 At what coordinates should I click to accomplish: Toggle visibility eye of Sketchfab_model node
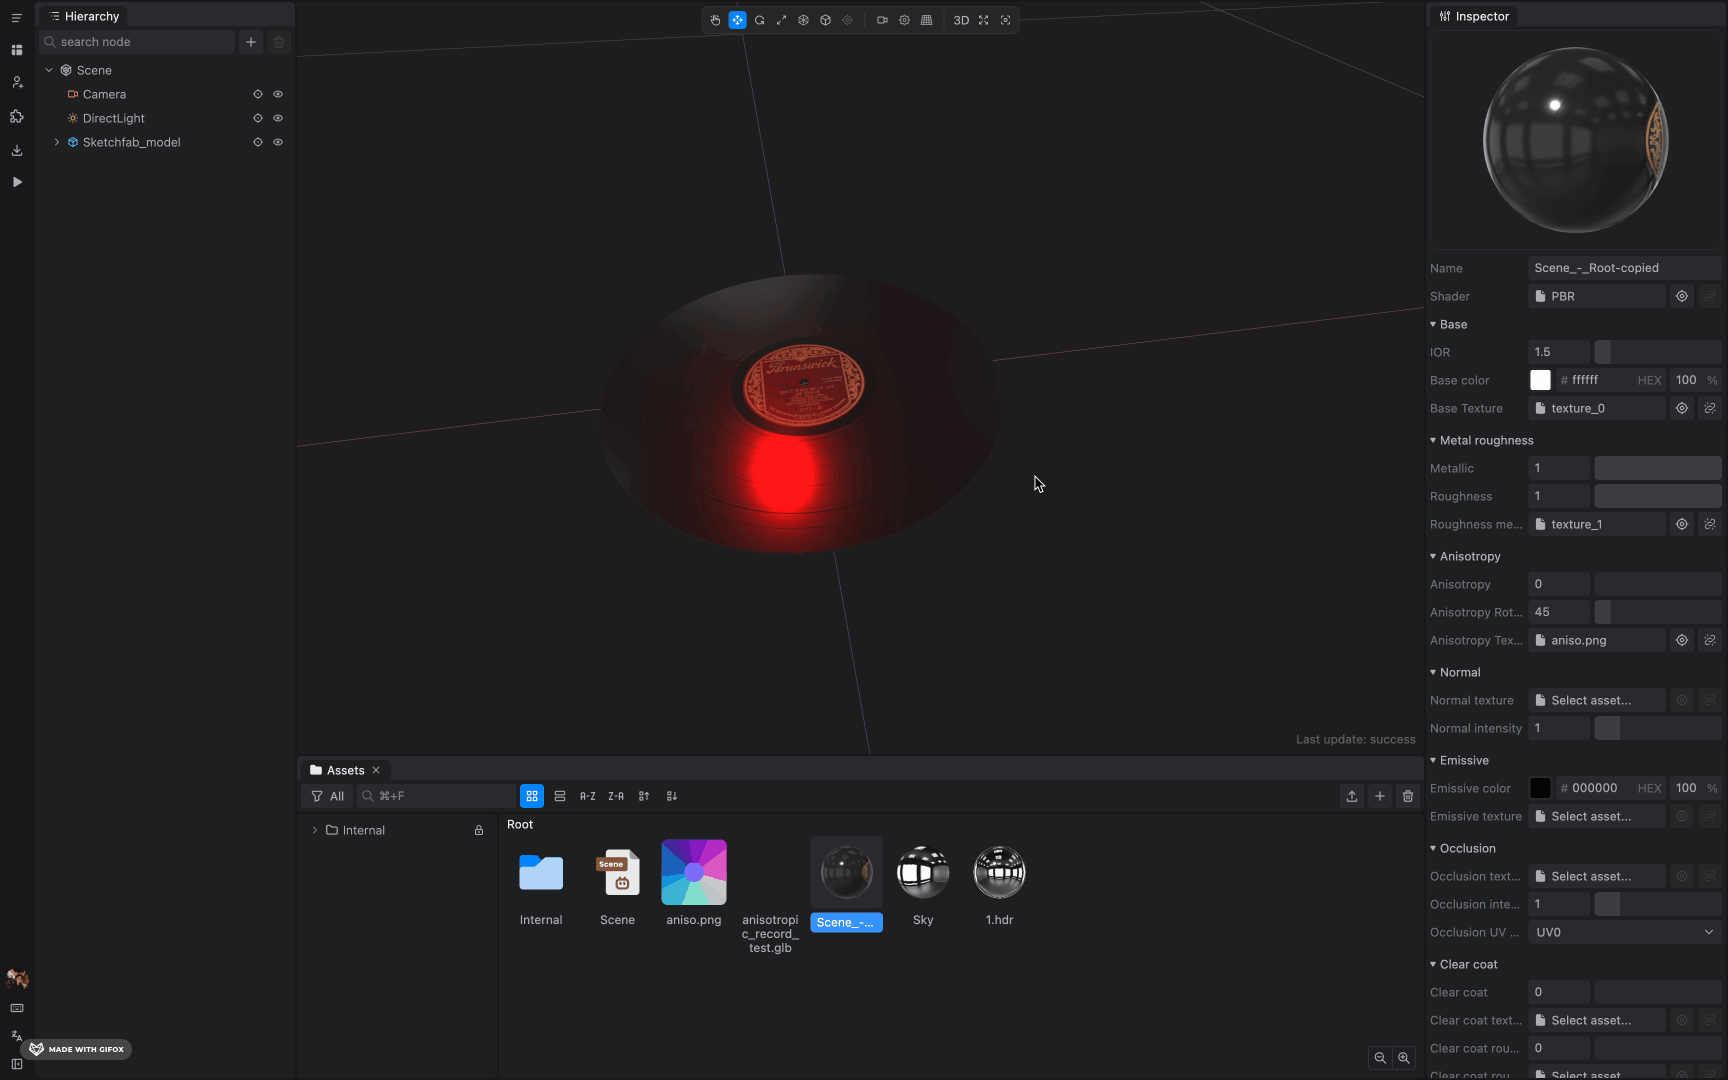pos(278,142)
